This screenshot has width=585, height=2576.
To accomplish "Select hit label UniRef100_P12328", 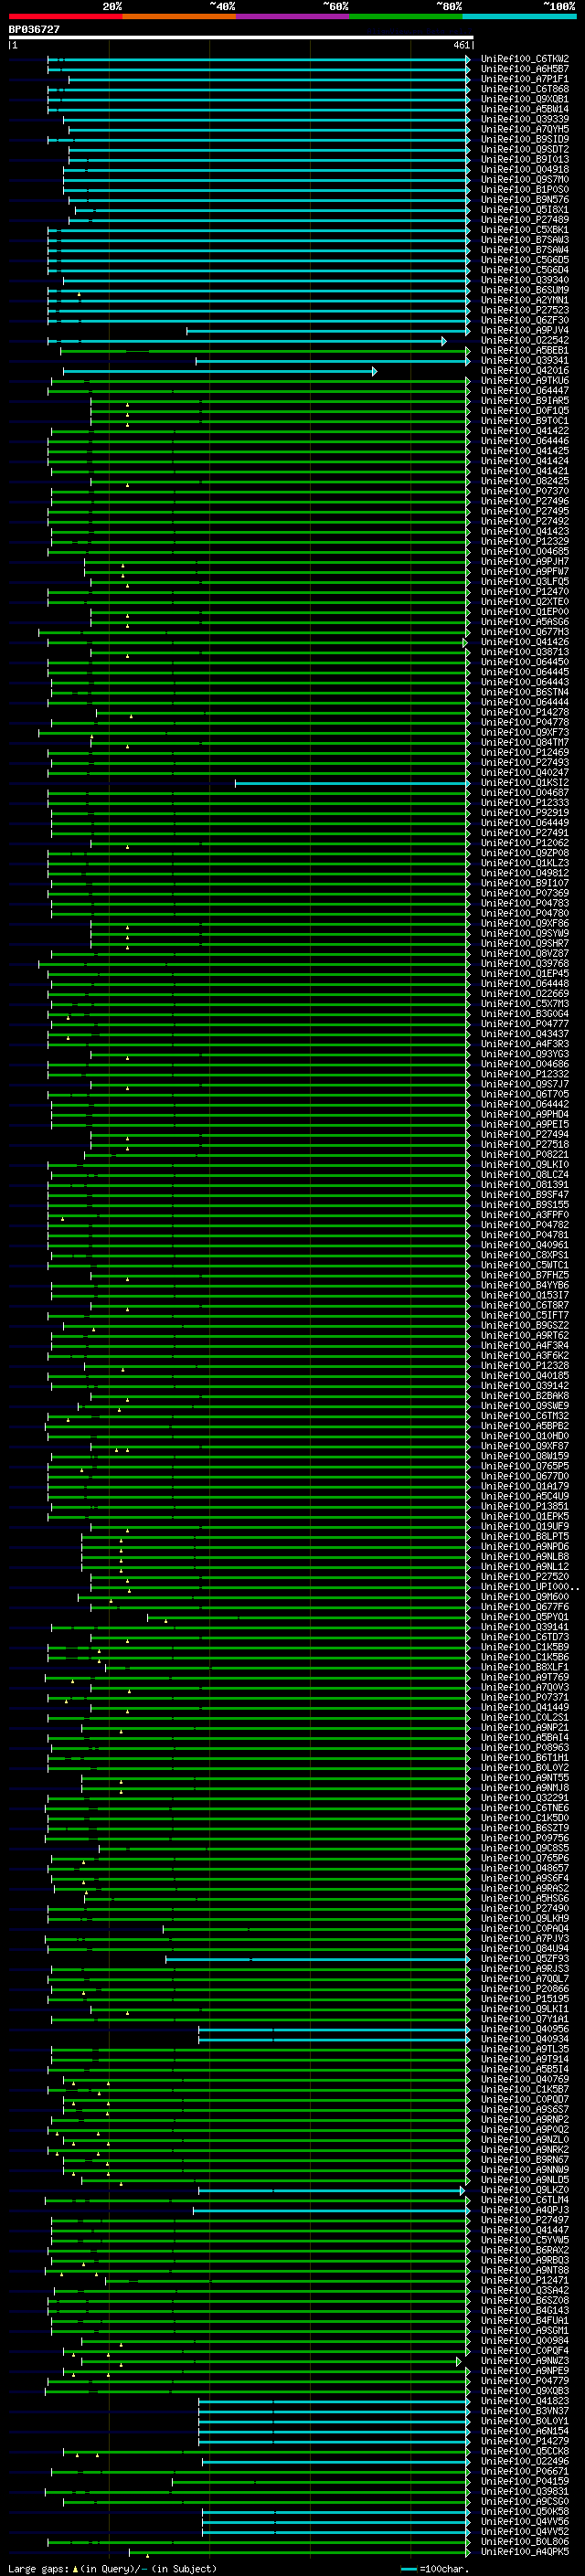I will pyautogui.click(x=524, y=1366).
